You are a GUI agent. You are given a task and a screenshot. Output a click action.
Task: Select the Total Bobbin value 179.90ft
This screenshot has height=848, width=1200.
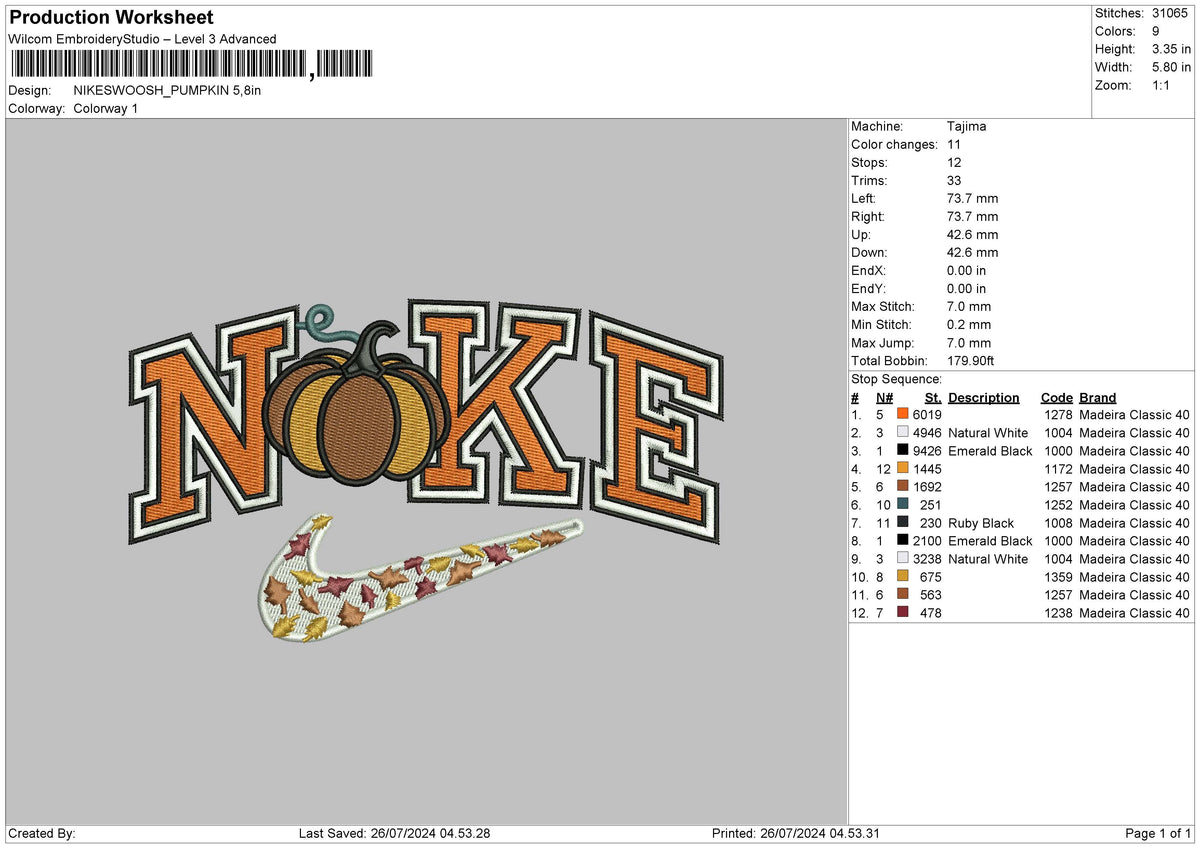[x=970, y=360]
